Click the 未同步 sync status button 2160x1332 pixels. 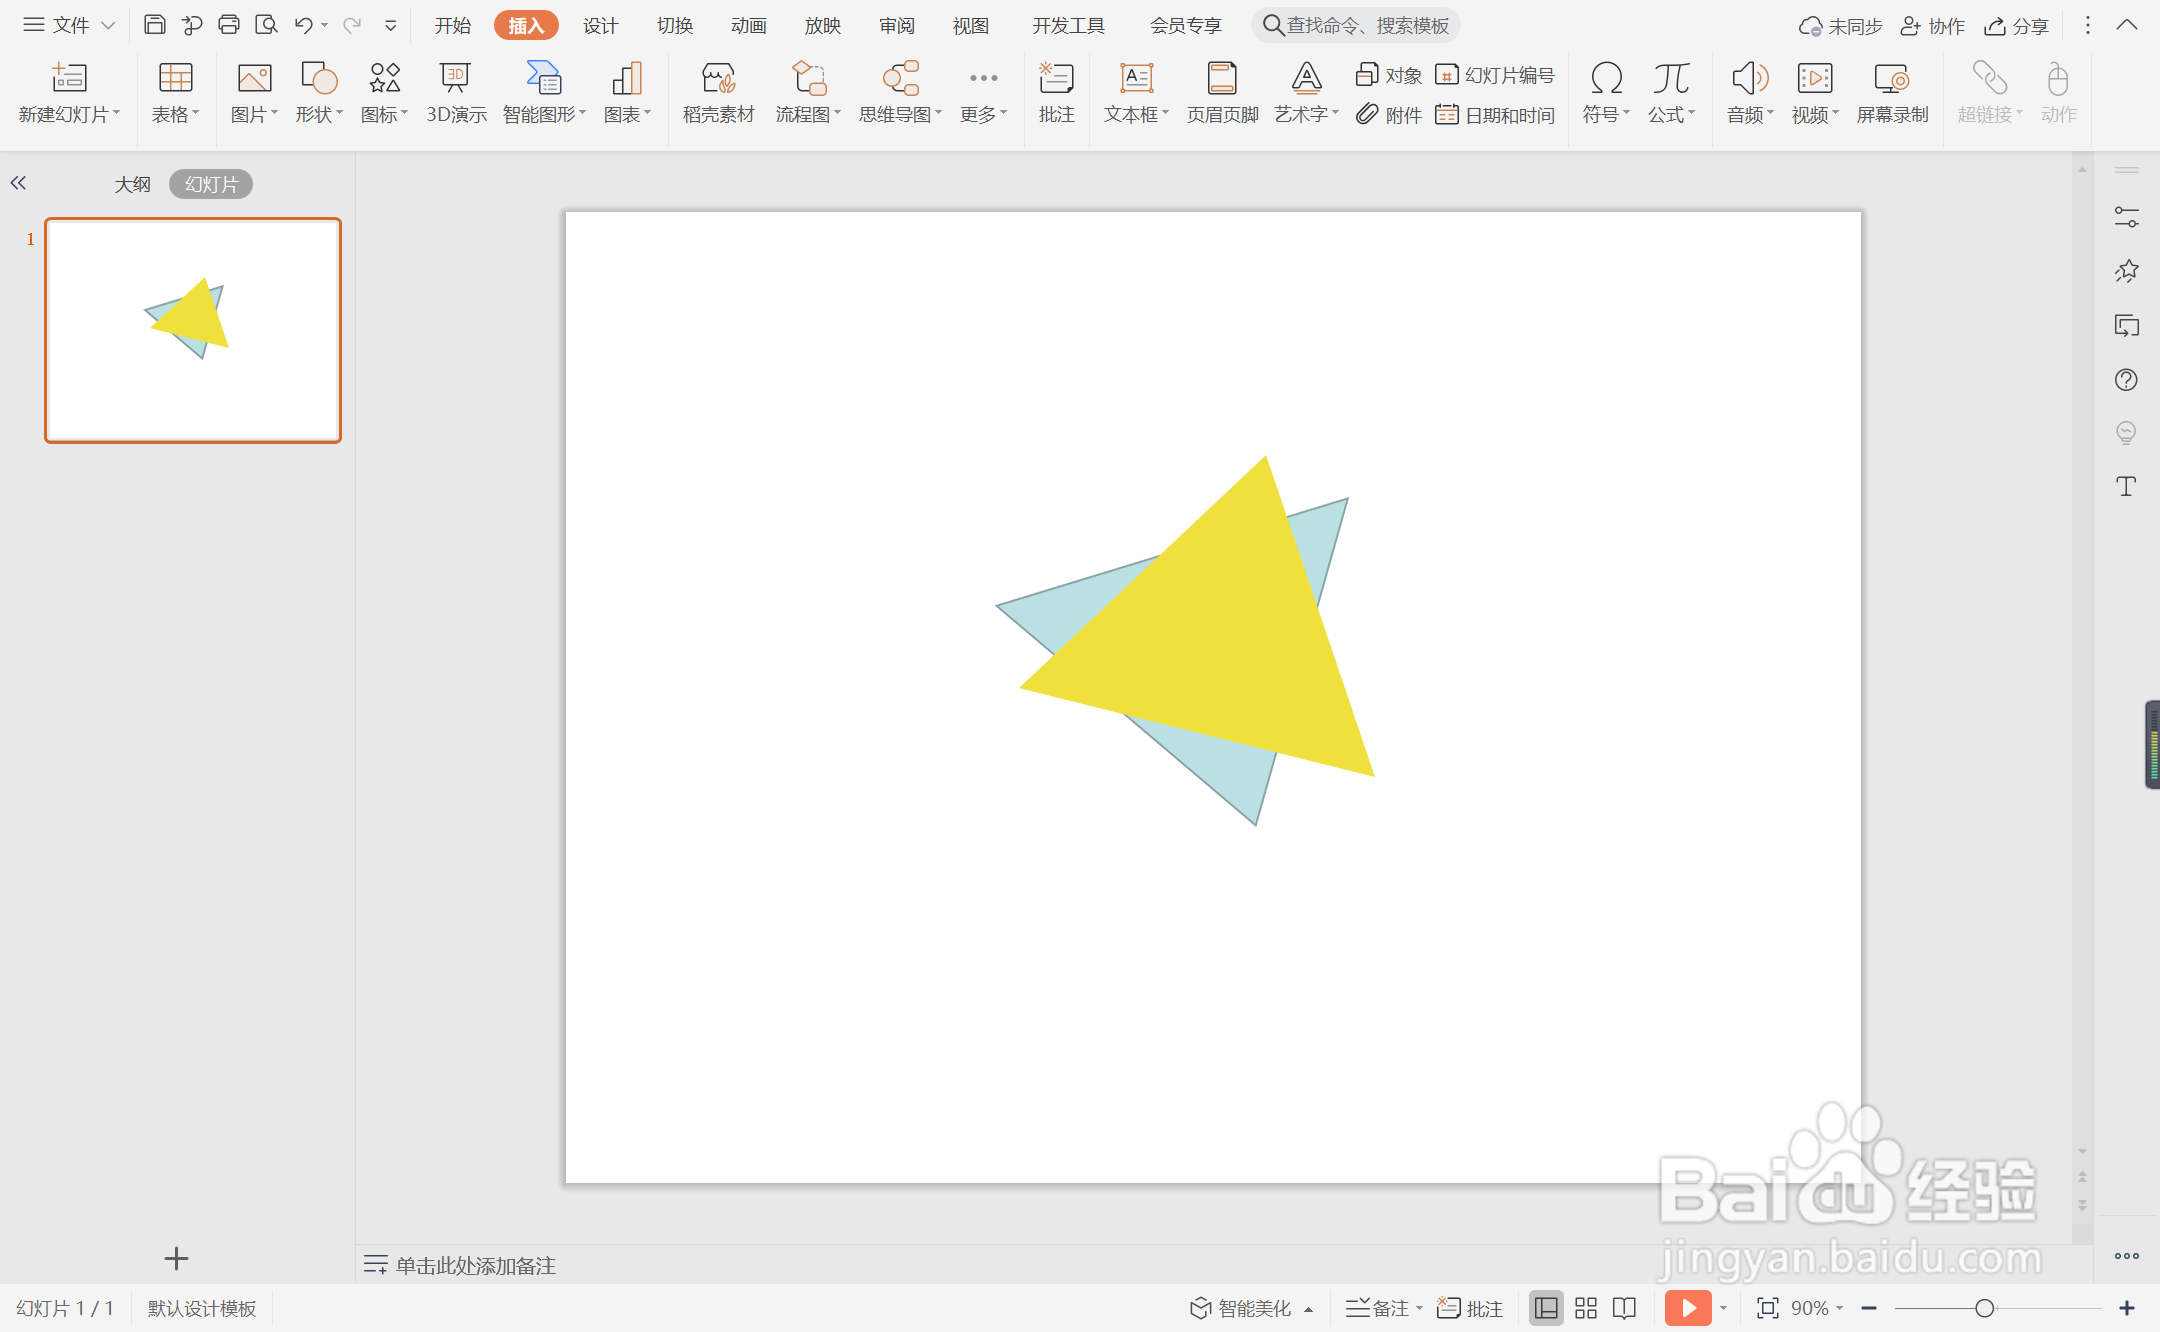(x=1840, y=25)
